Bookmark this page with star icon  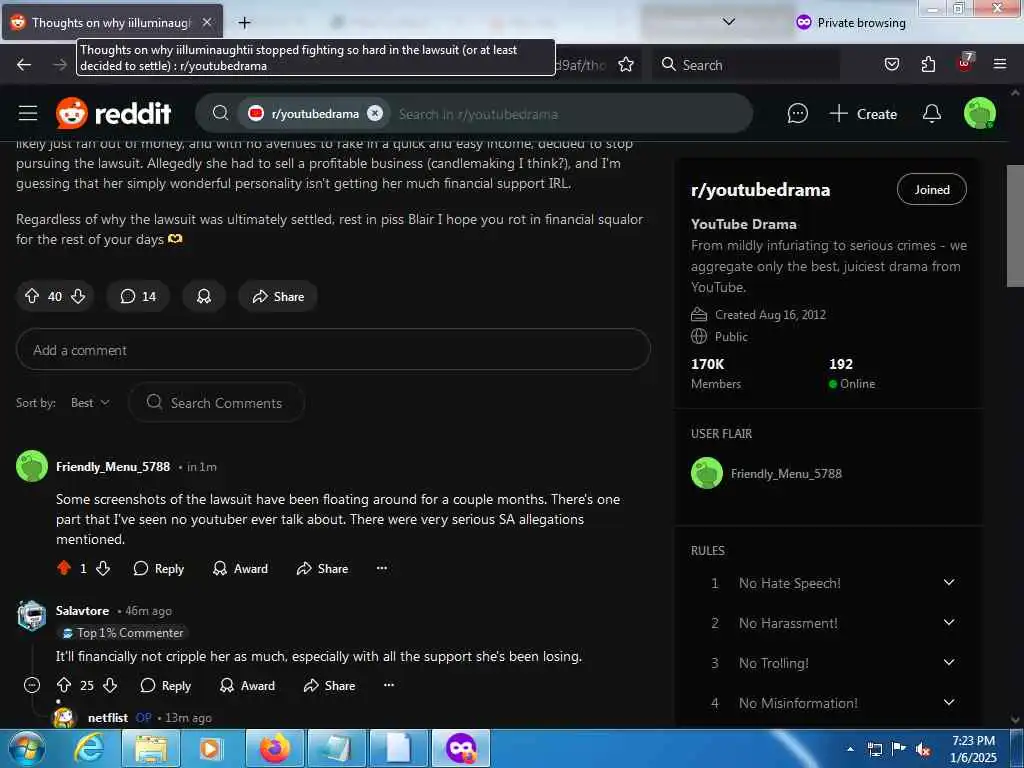pos(626,65)
